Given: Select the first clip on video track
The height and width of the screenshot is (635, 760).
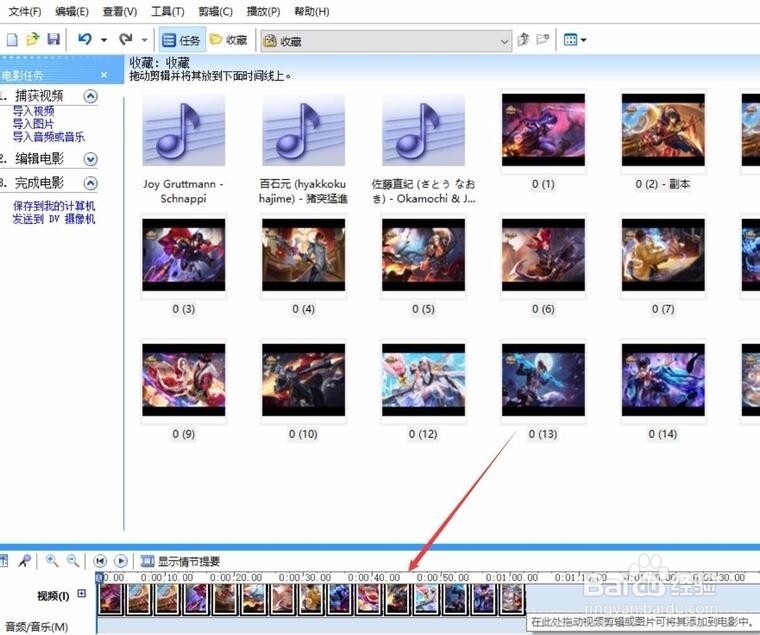Looking at the screenshot, I should tap(111, 599).
